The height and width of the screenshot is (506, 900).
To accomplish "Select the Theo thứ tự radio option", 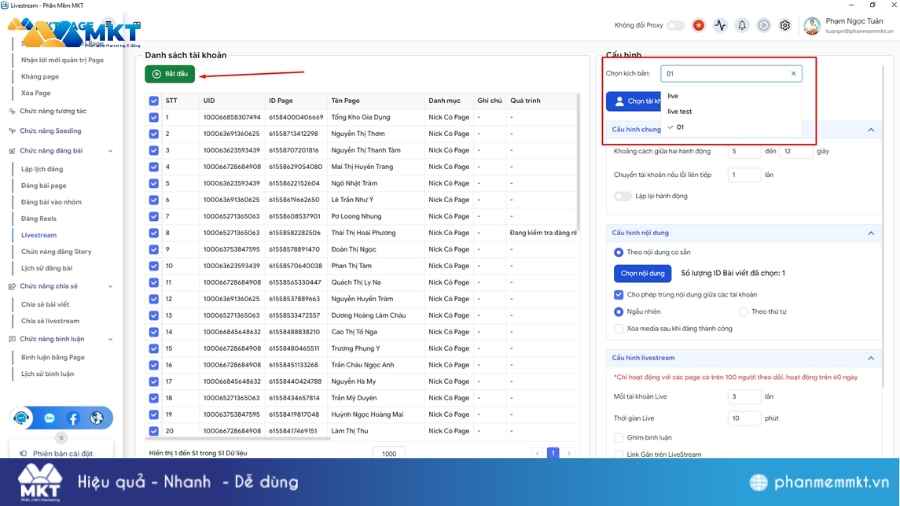I will (744, 311).
